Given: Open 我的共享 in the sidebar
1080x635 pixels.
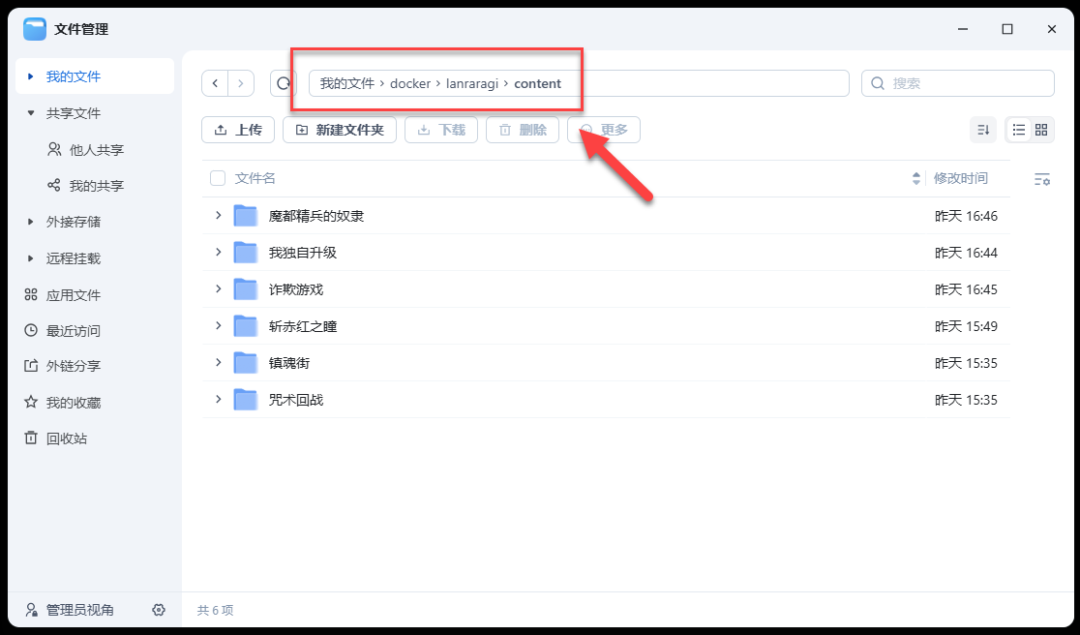Looking at the screenshot, I should 96,186.
